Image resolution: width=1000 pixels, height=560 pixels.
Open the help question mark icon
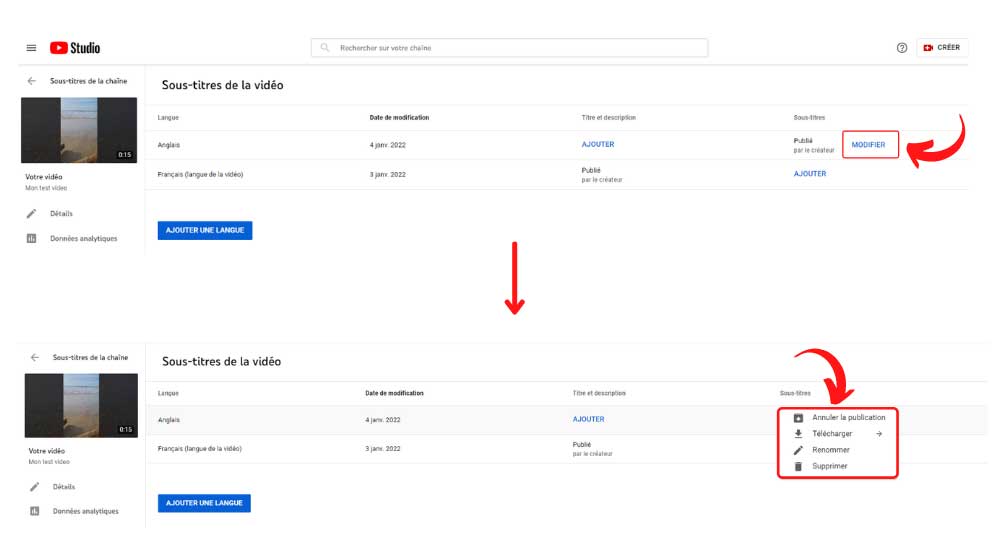(902, 48)
